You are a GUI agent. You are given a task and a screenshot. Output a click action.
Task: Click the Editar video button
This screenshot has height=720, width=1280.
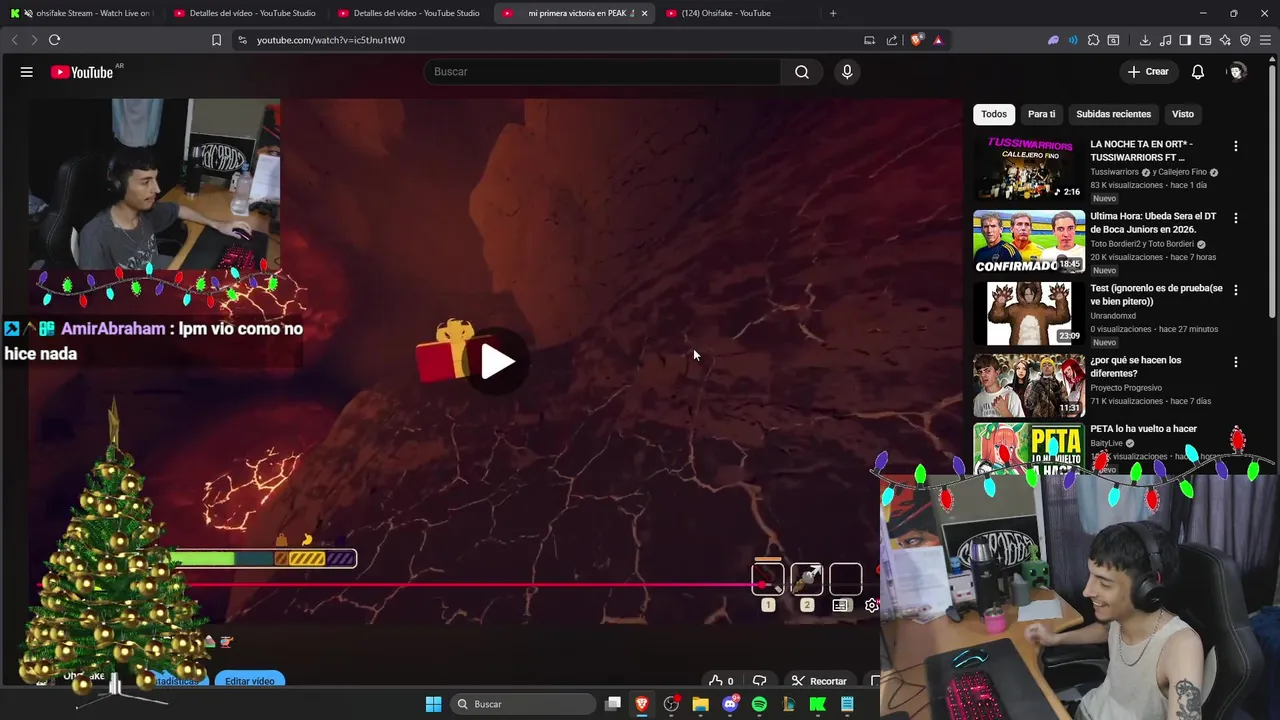(250, 681)
